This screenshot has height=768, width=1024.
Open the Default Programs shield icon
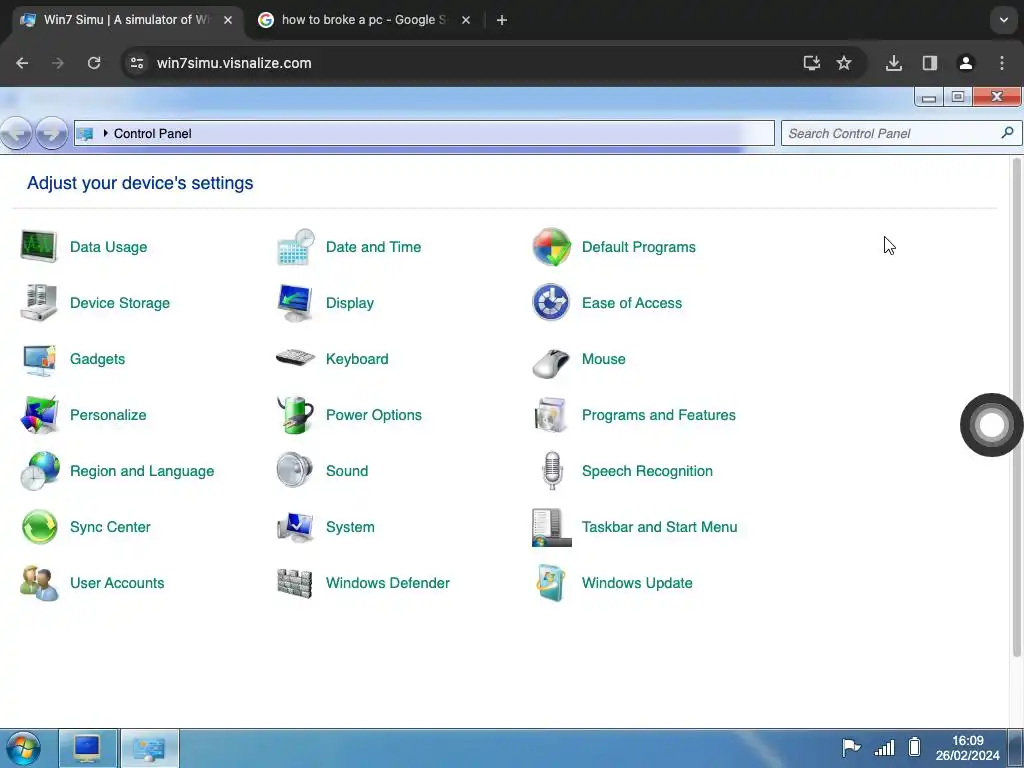tap(551, 247)
